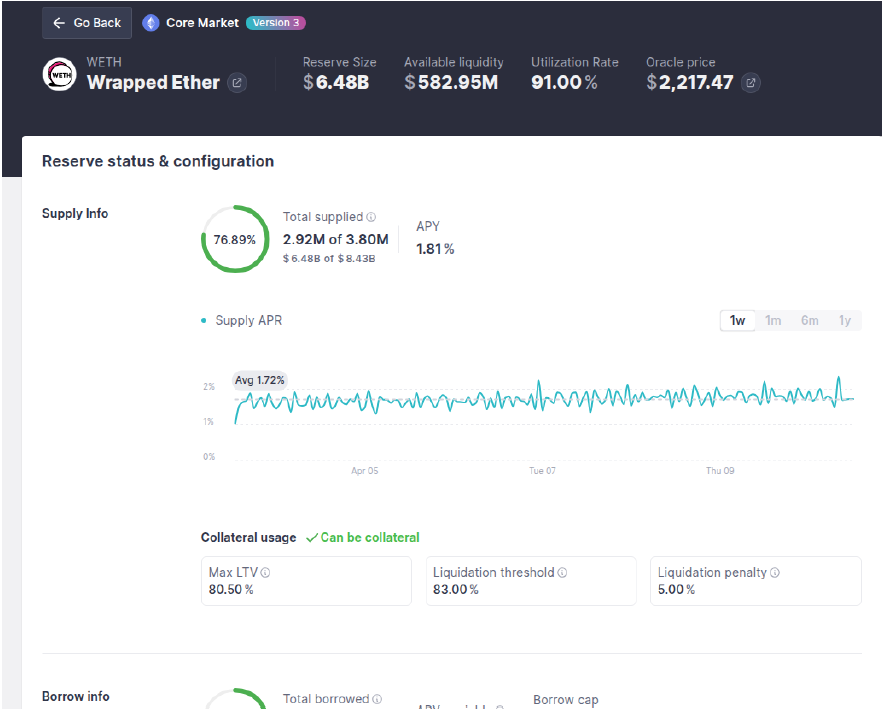Viewport: 884px width, 709px height.
Task: Click Liquidation penalty info icon
Action: point(775,573)
